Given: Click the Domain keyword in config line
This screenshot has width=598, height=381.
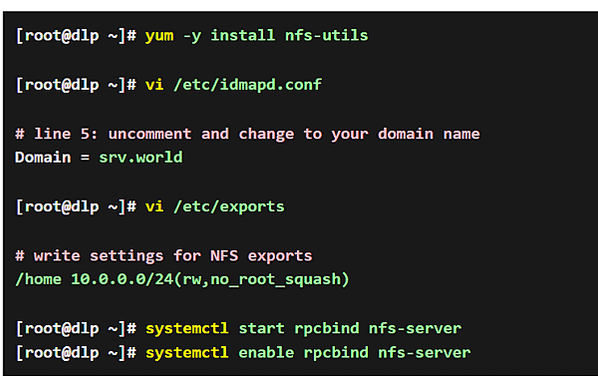Looking at the screenshot, I should pos(43,158).
